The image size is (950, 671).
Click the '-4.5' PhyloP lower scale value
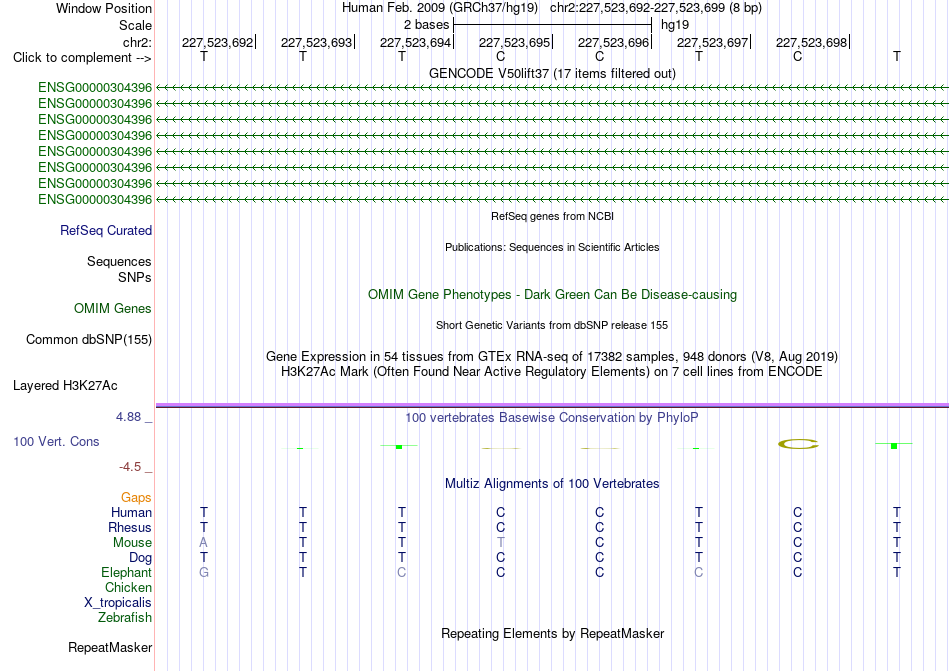130,466
